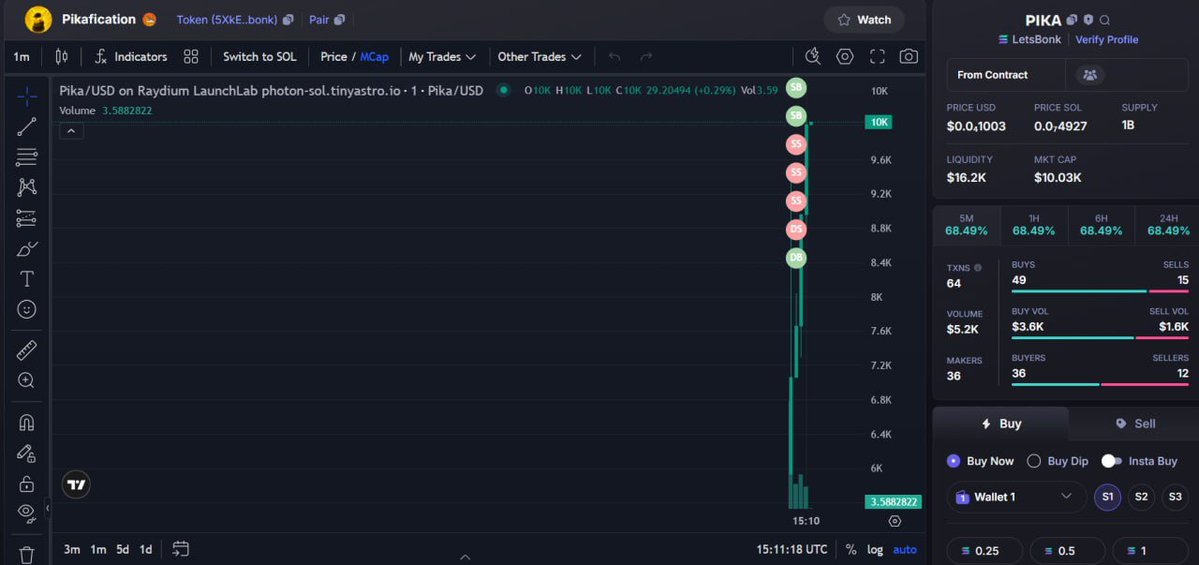Screen dimensions: 1199x565
Task: Expand the Other Trades dropdown
Action: tap(539, 57)
